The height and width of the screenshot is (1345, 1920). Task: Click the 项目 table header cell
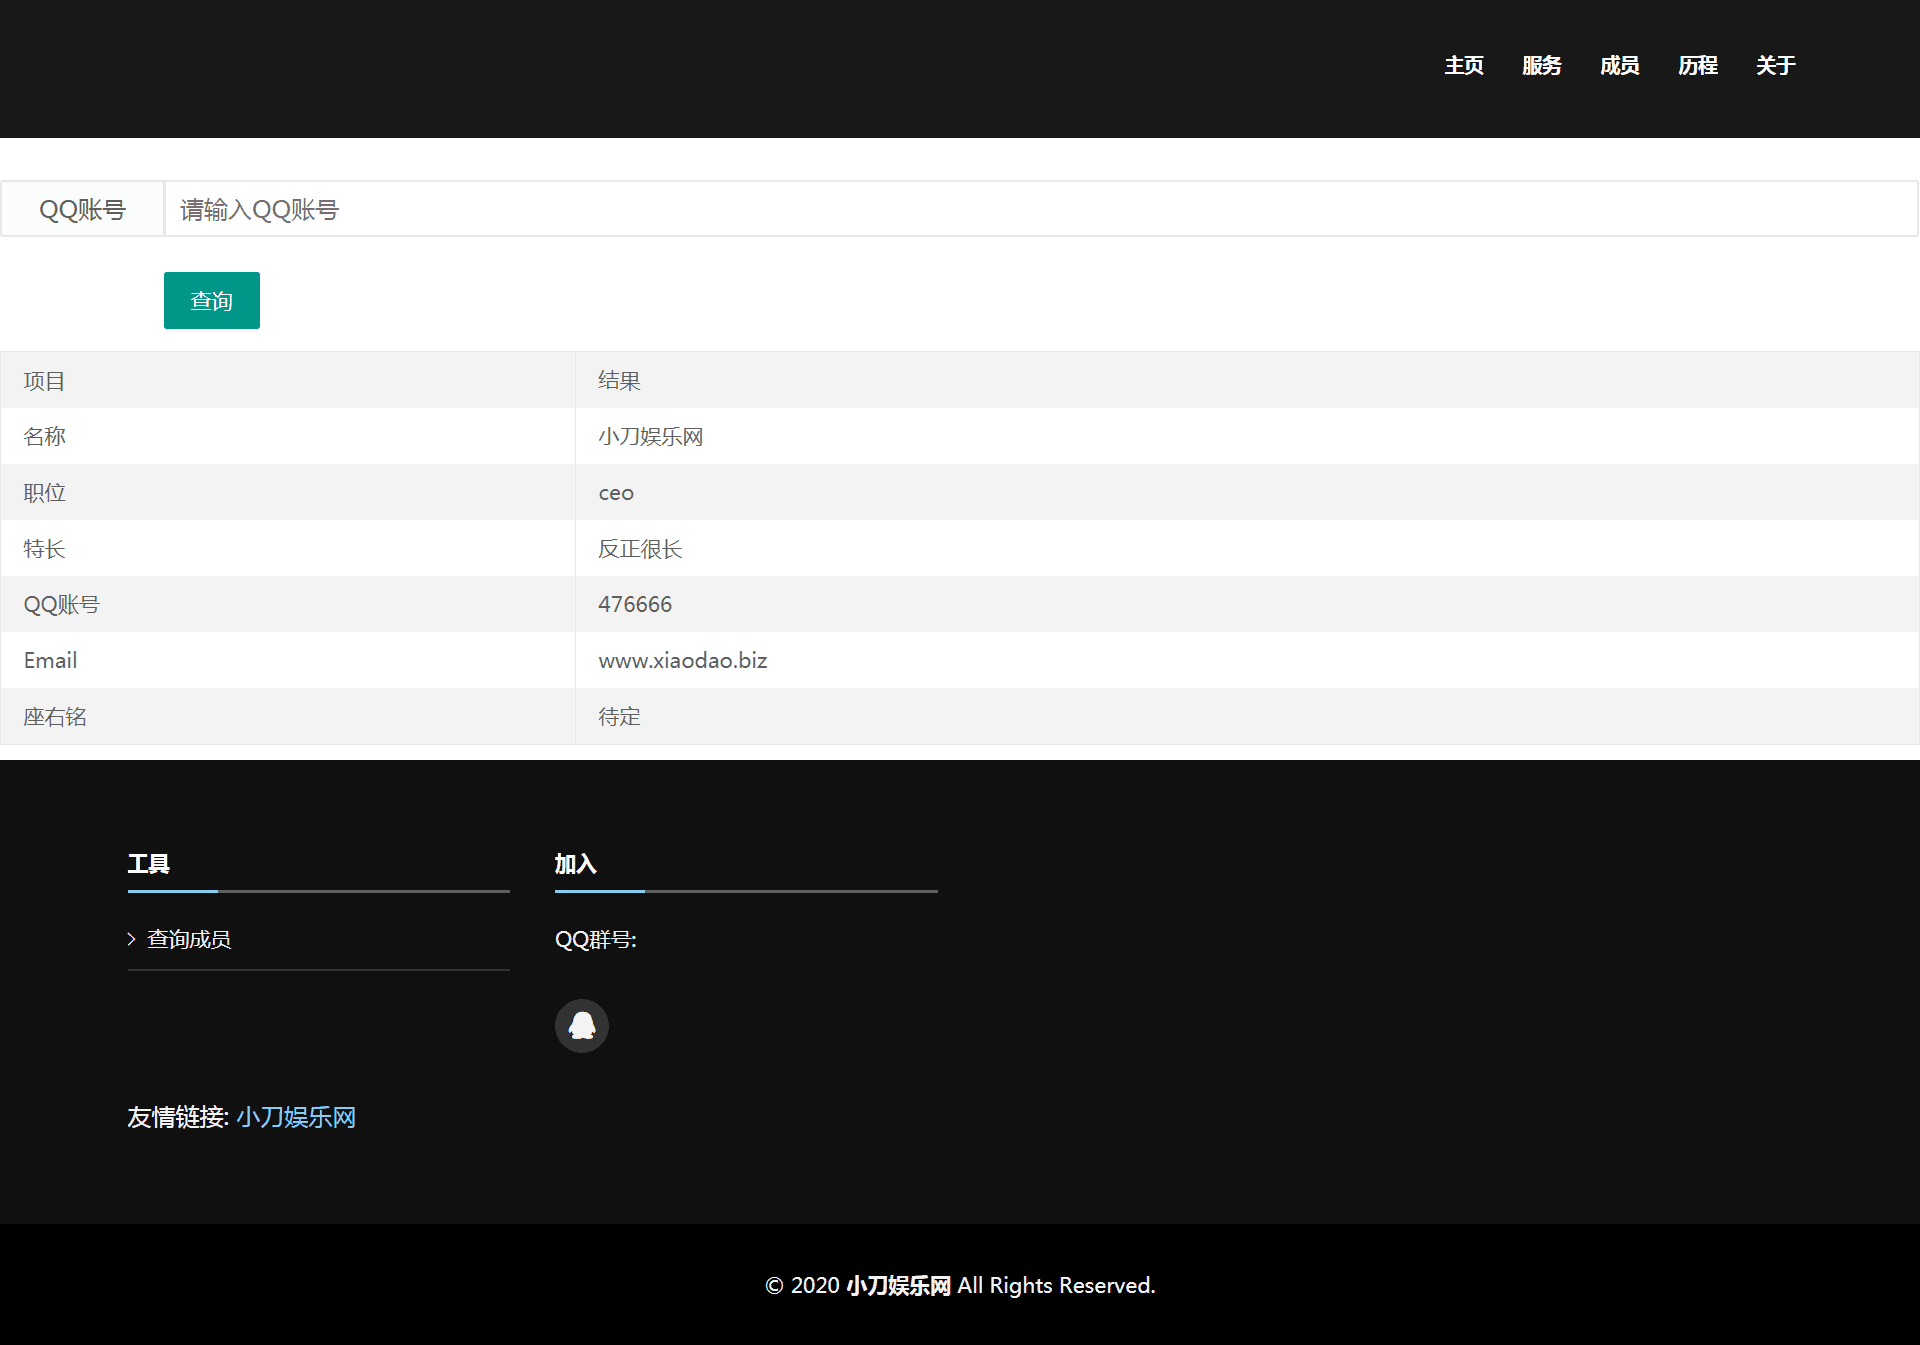[44, 380]
